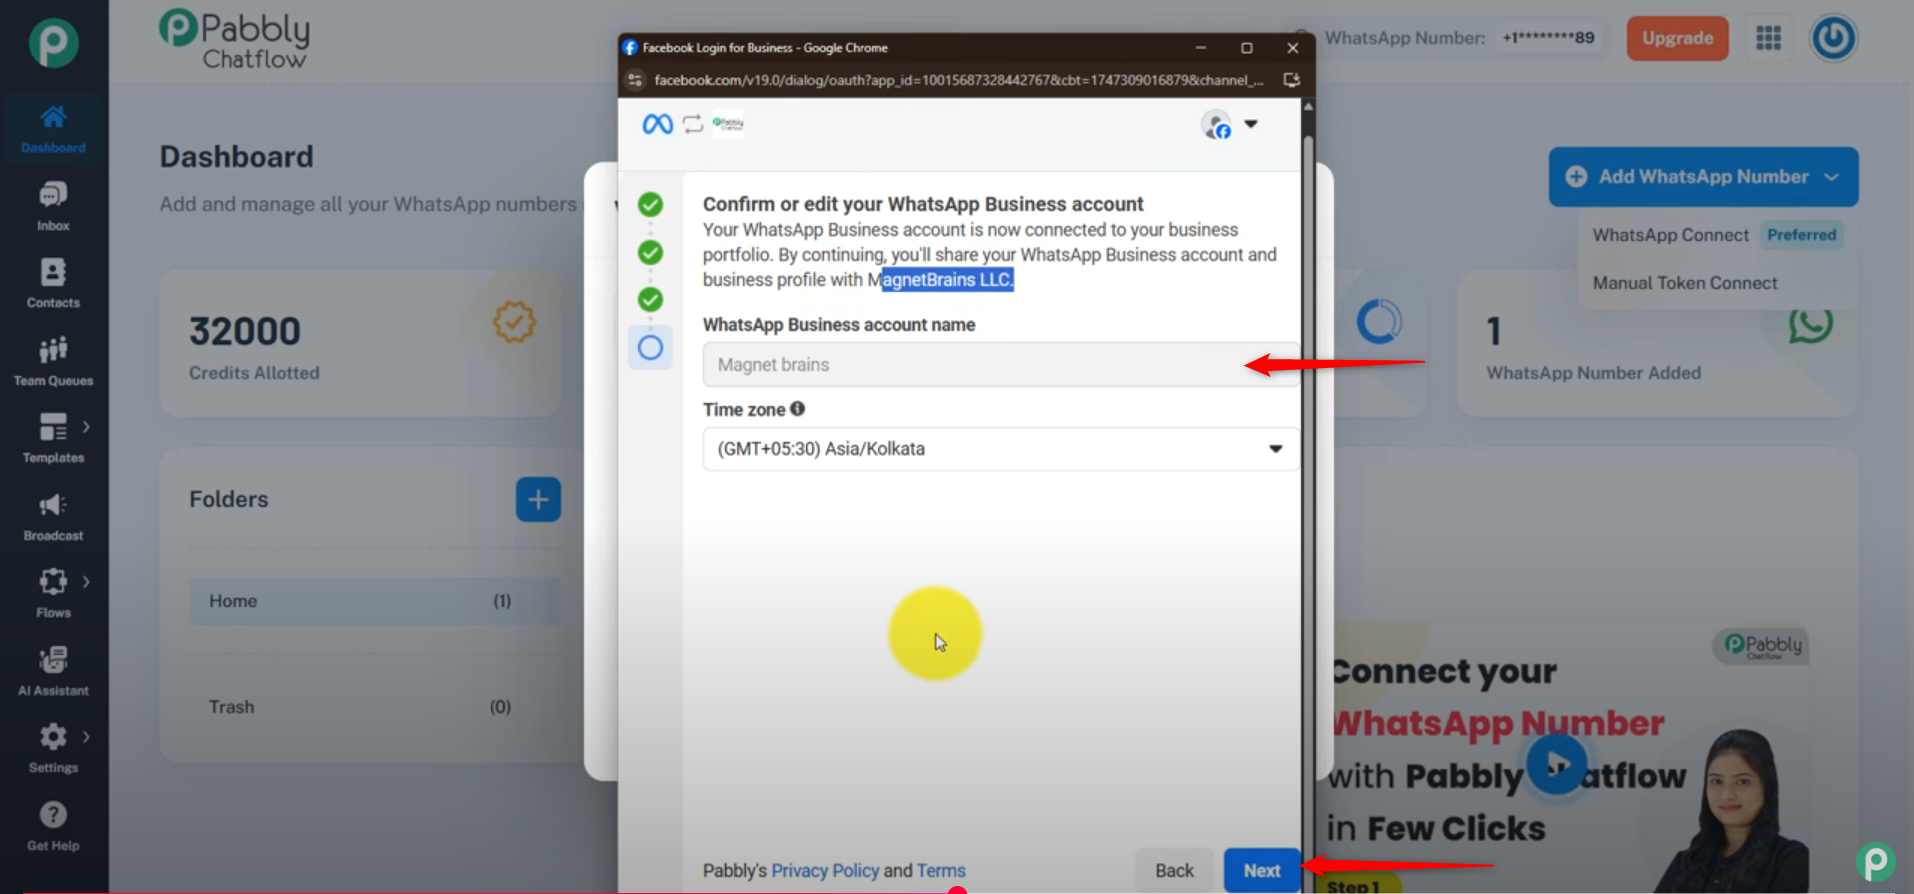This screenshot has width=1914, height=894.
Task: Click the WhatsApp number +1********89
Action: (1548, 38)
